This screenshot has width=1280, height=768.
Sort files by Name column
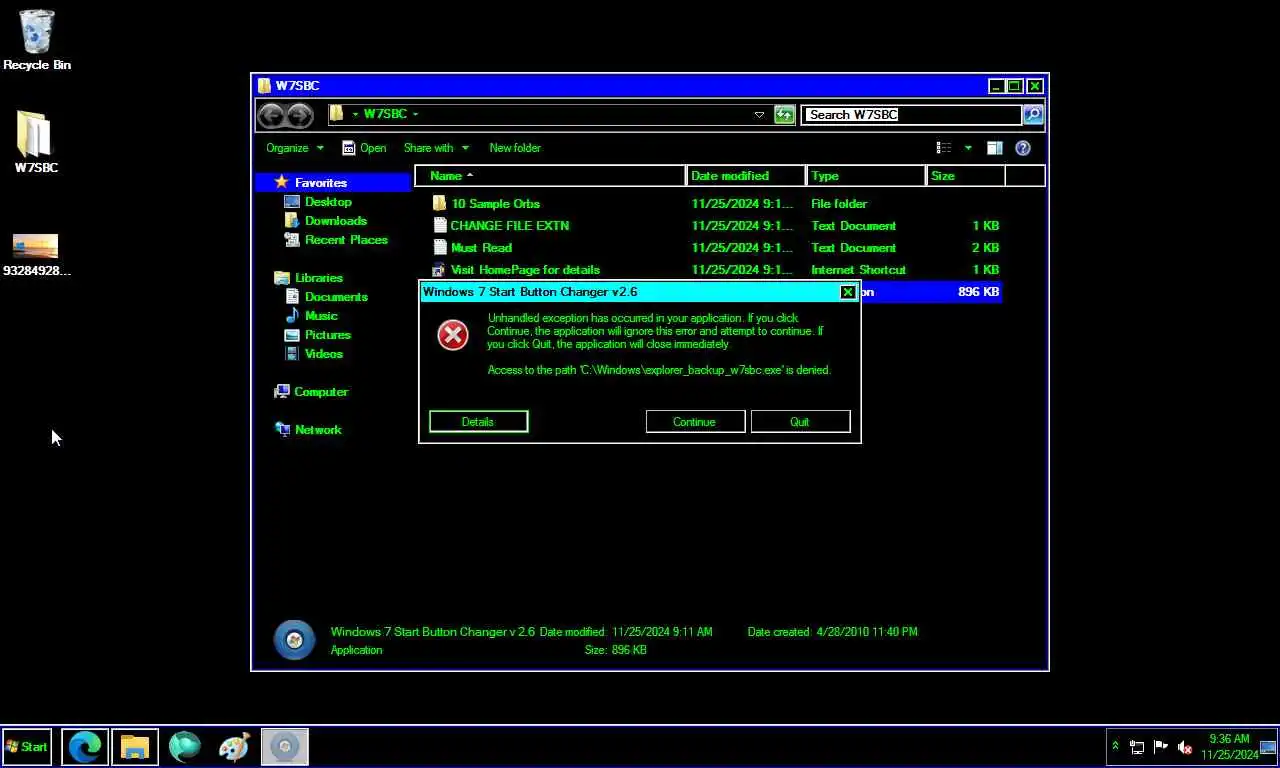[x=550, y=176]
